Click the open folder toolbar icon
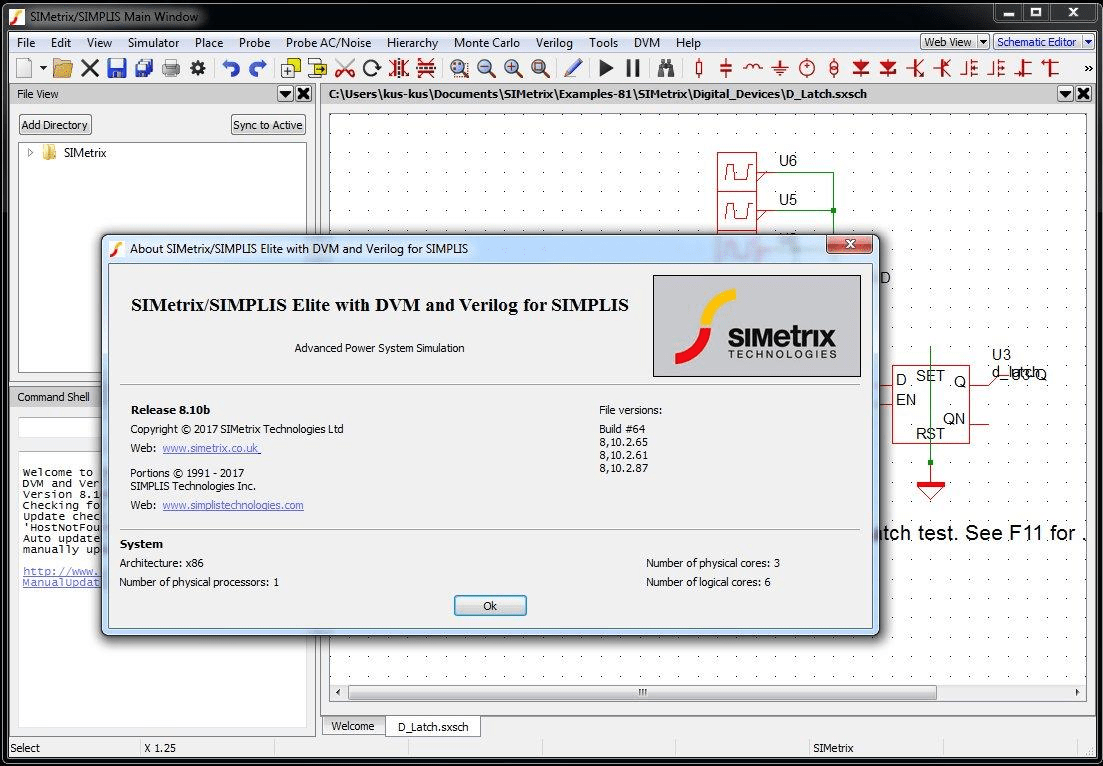This screenshot has width=1103, height=766. (63, 68)
